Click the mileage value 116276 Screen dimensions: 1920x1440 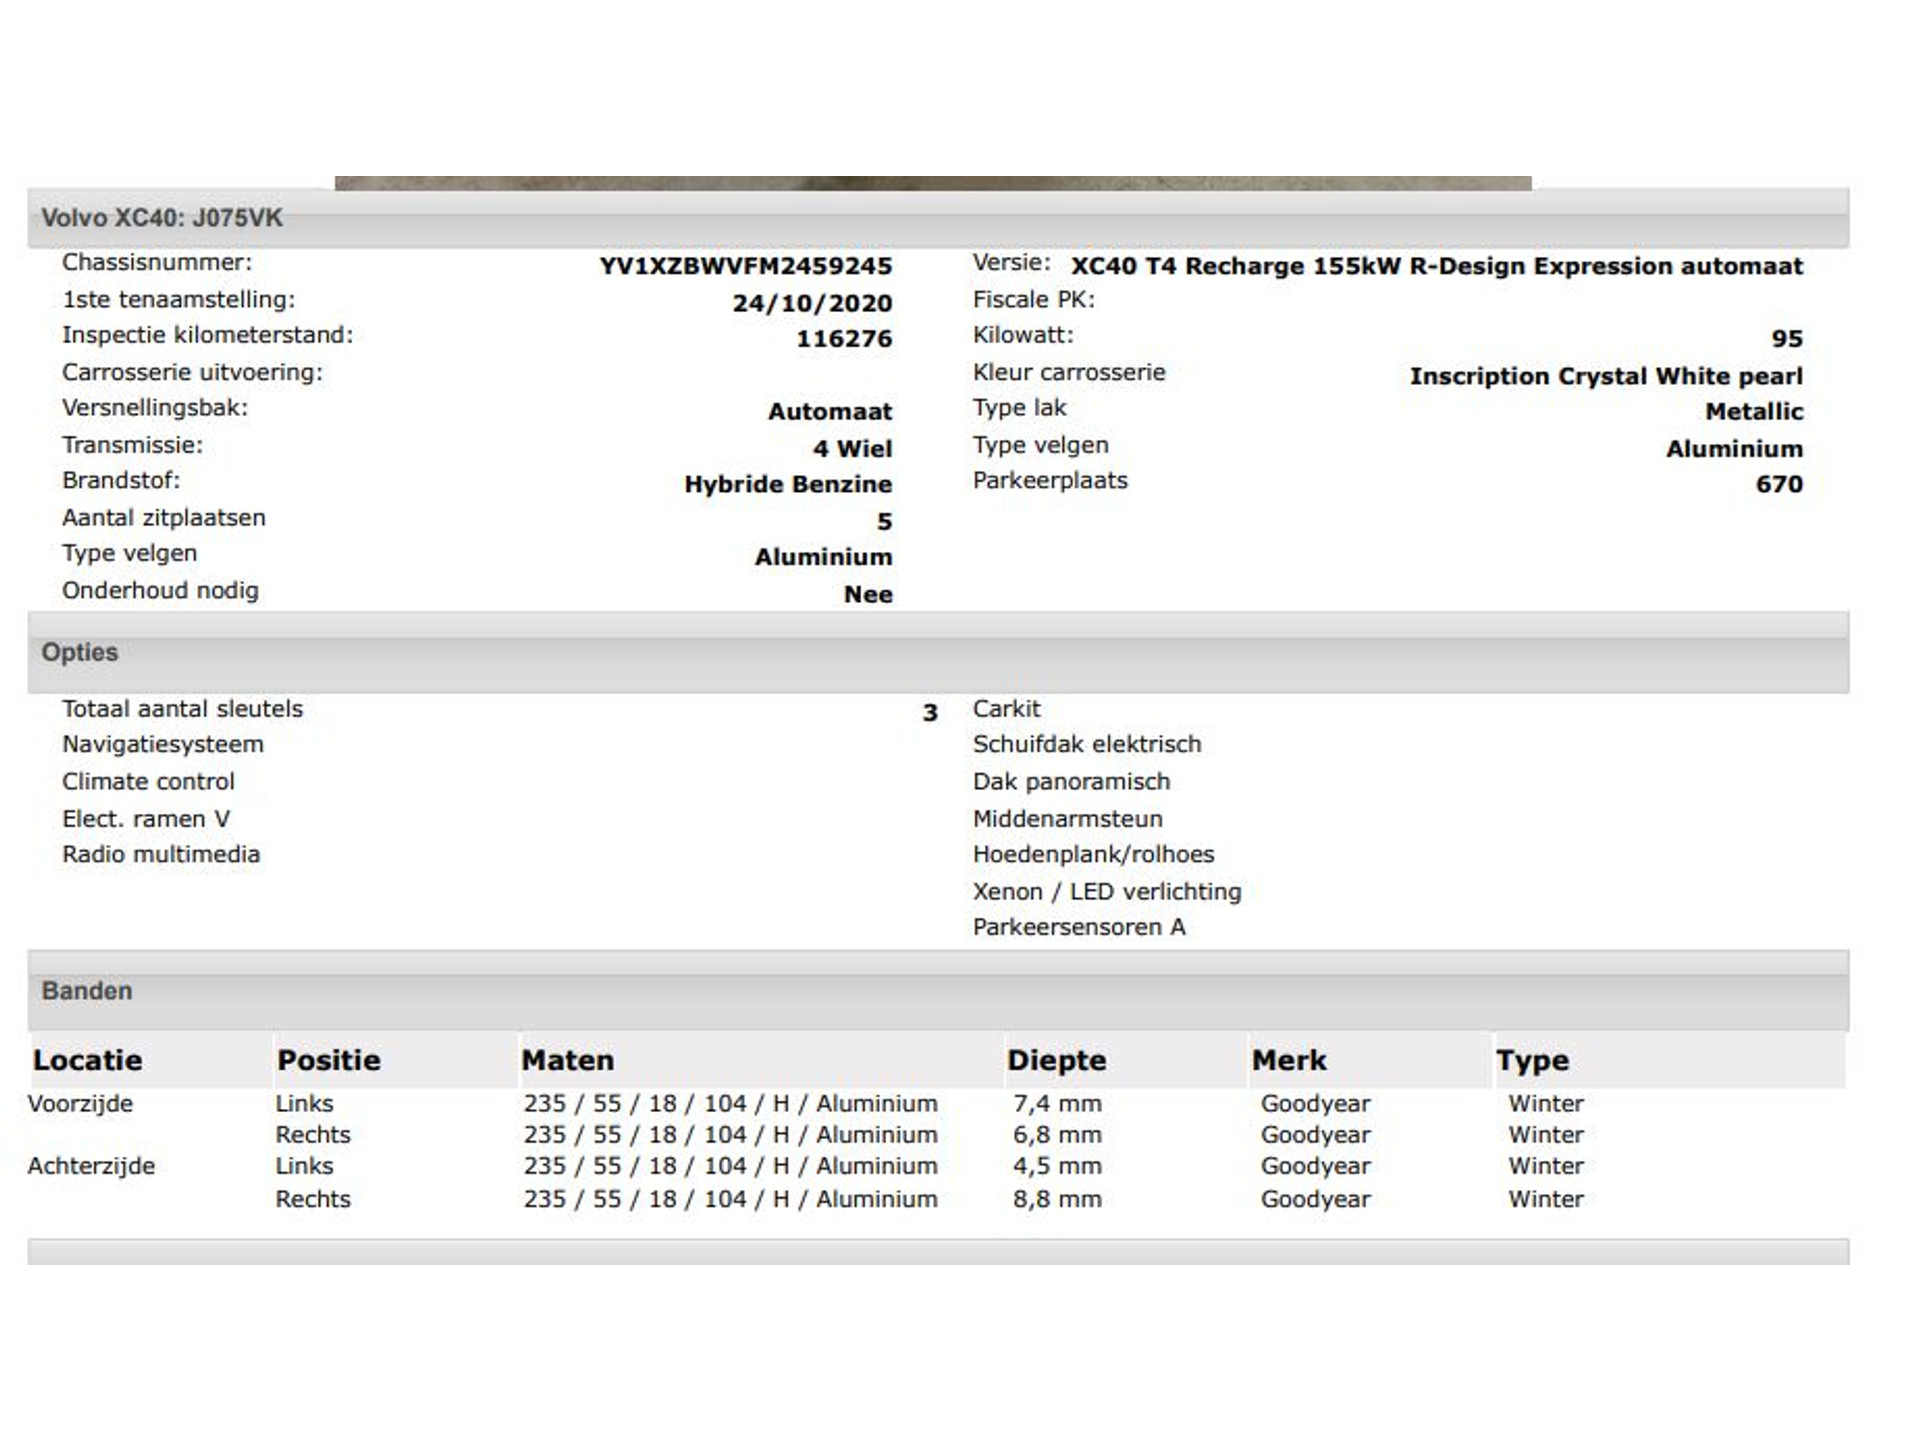pyautogui.click(x=844, y=339)
